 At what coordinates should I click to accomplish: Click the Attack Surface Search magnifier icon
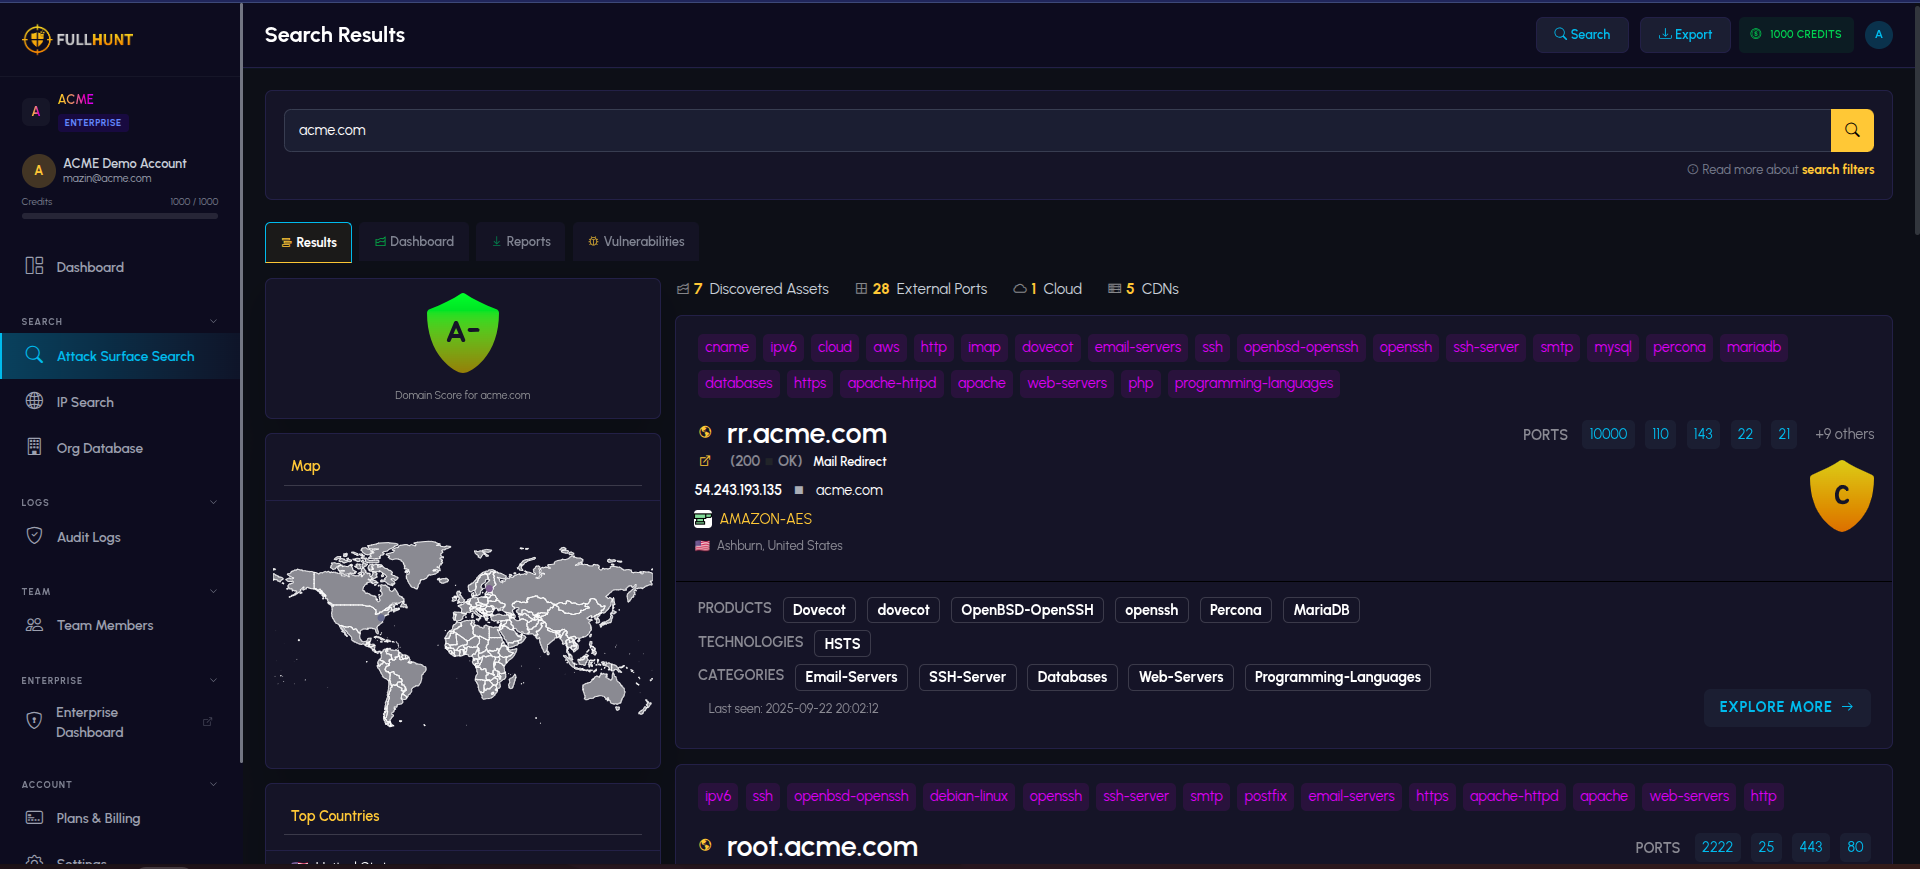point(34,355)
